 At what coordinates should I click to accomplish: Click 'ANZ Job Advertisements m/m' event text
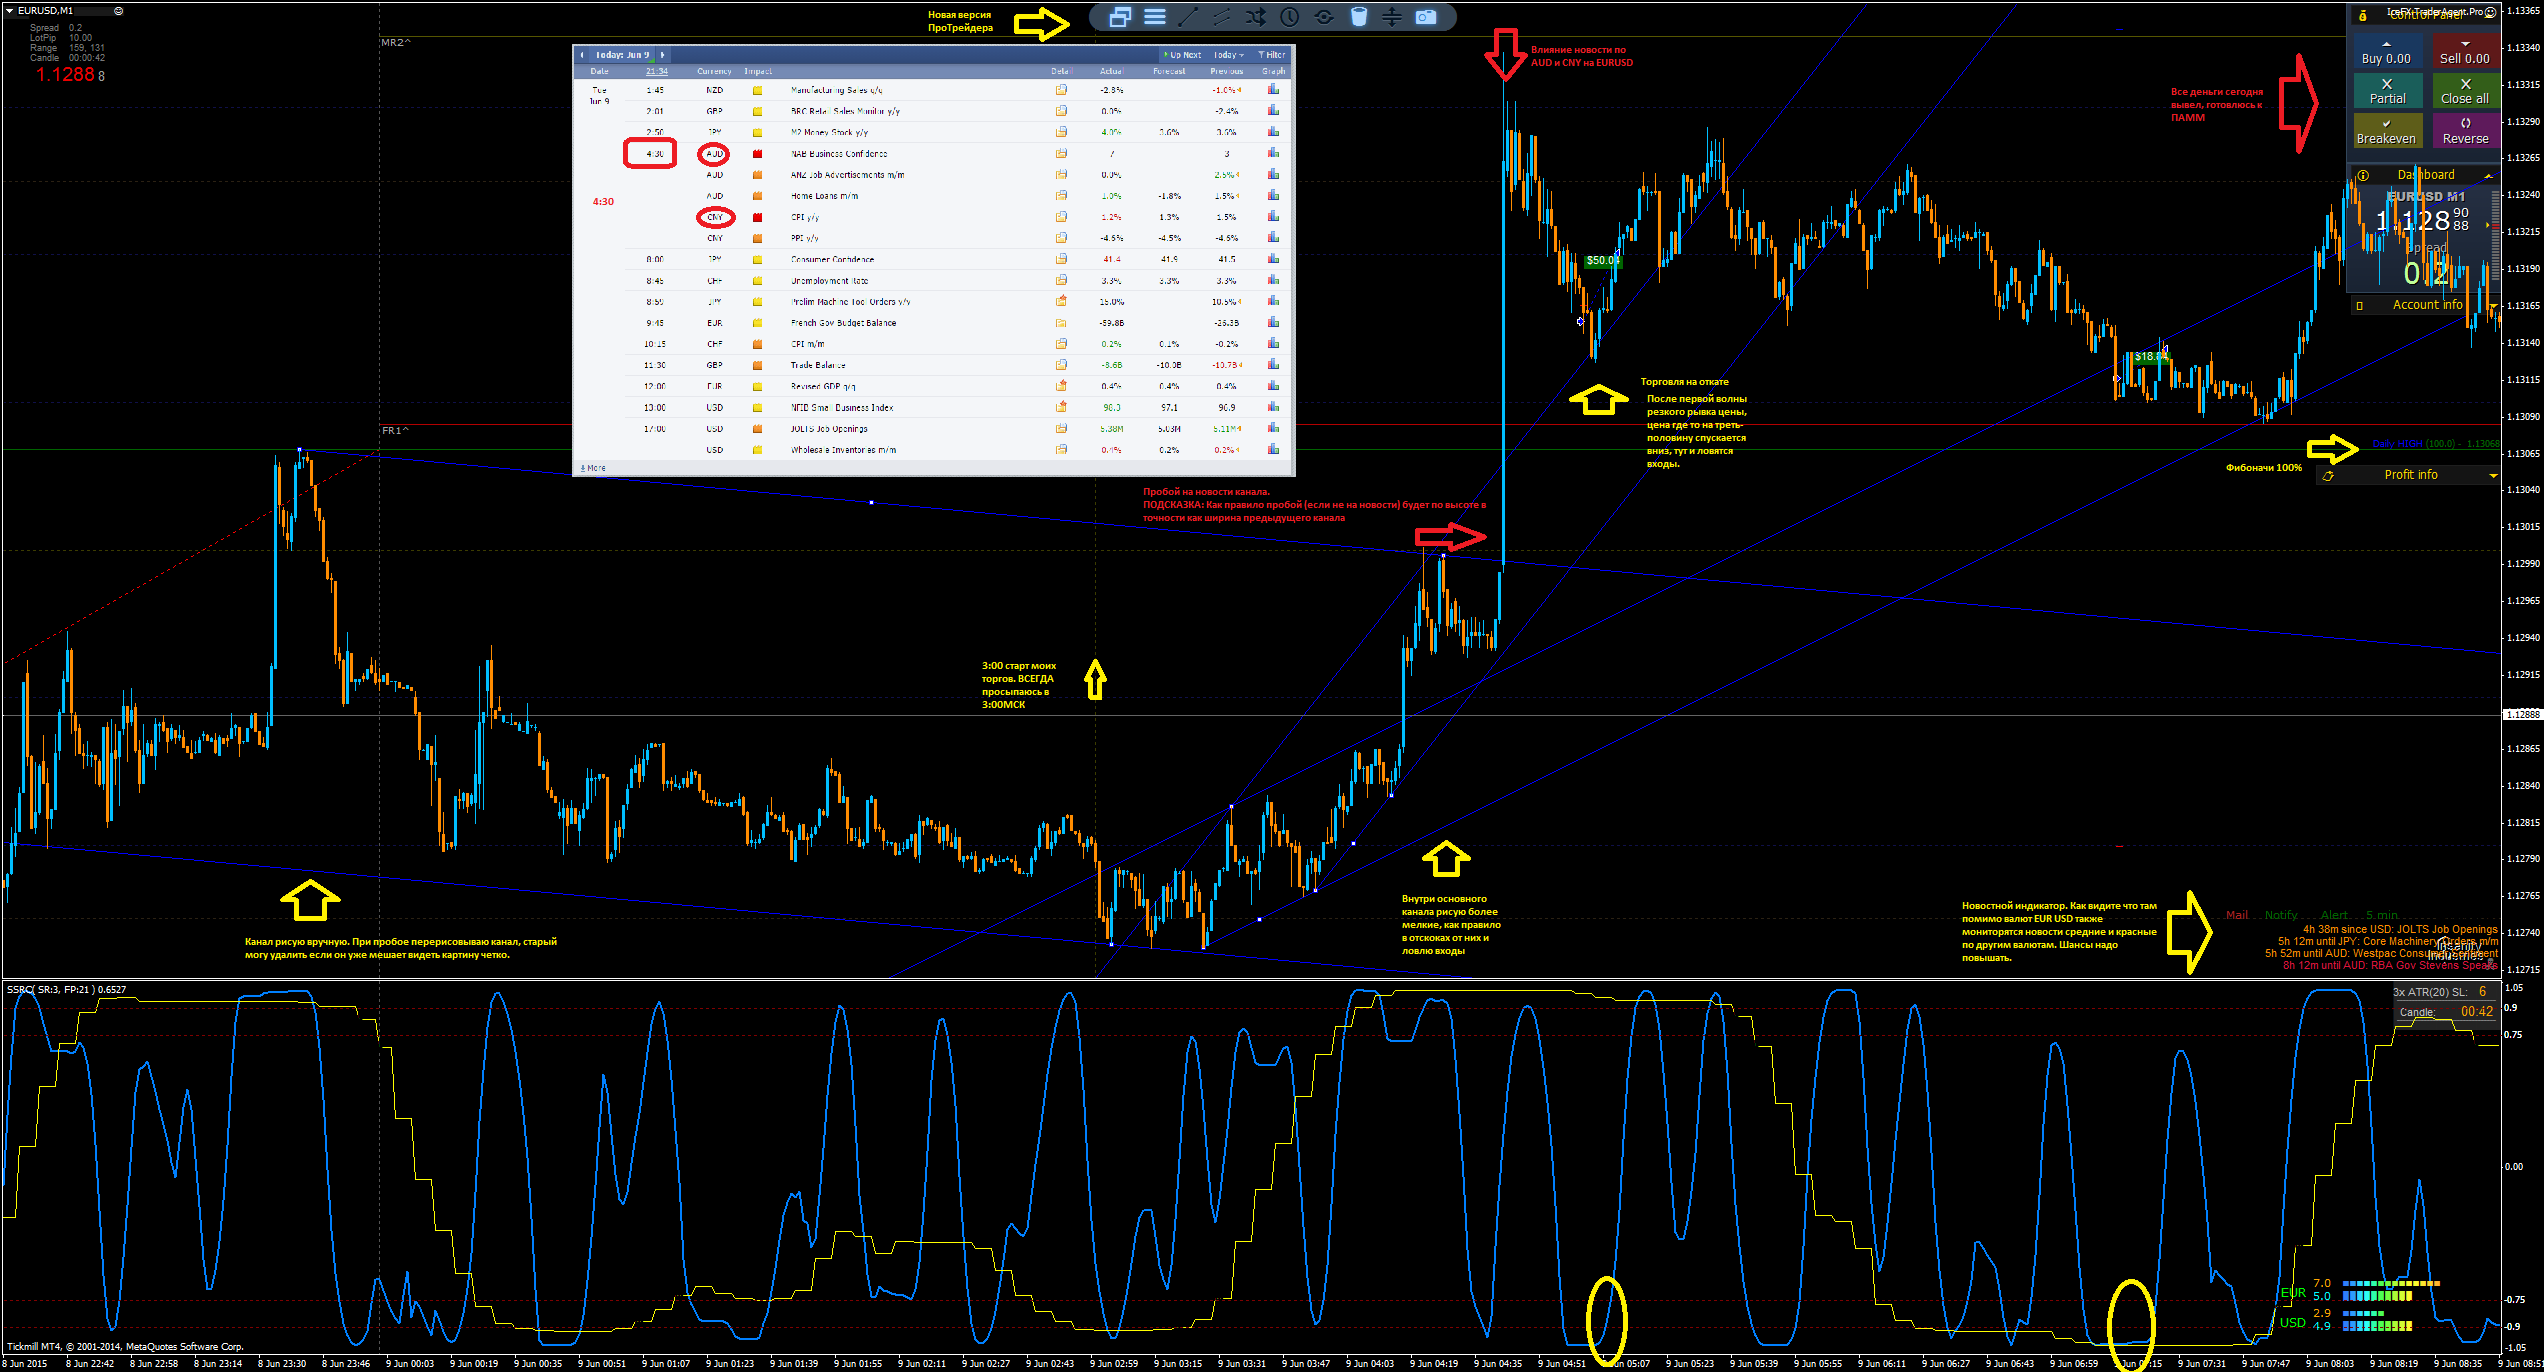click(x=847, y=175)
